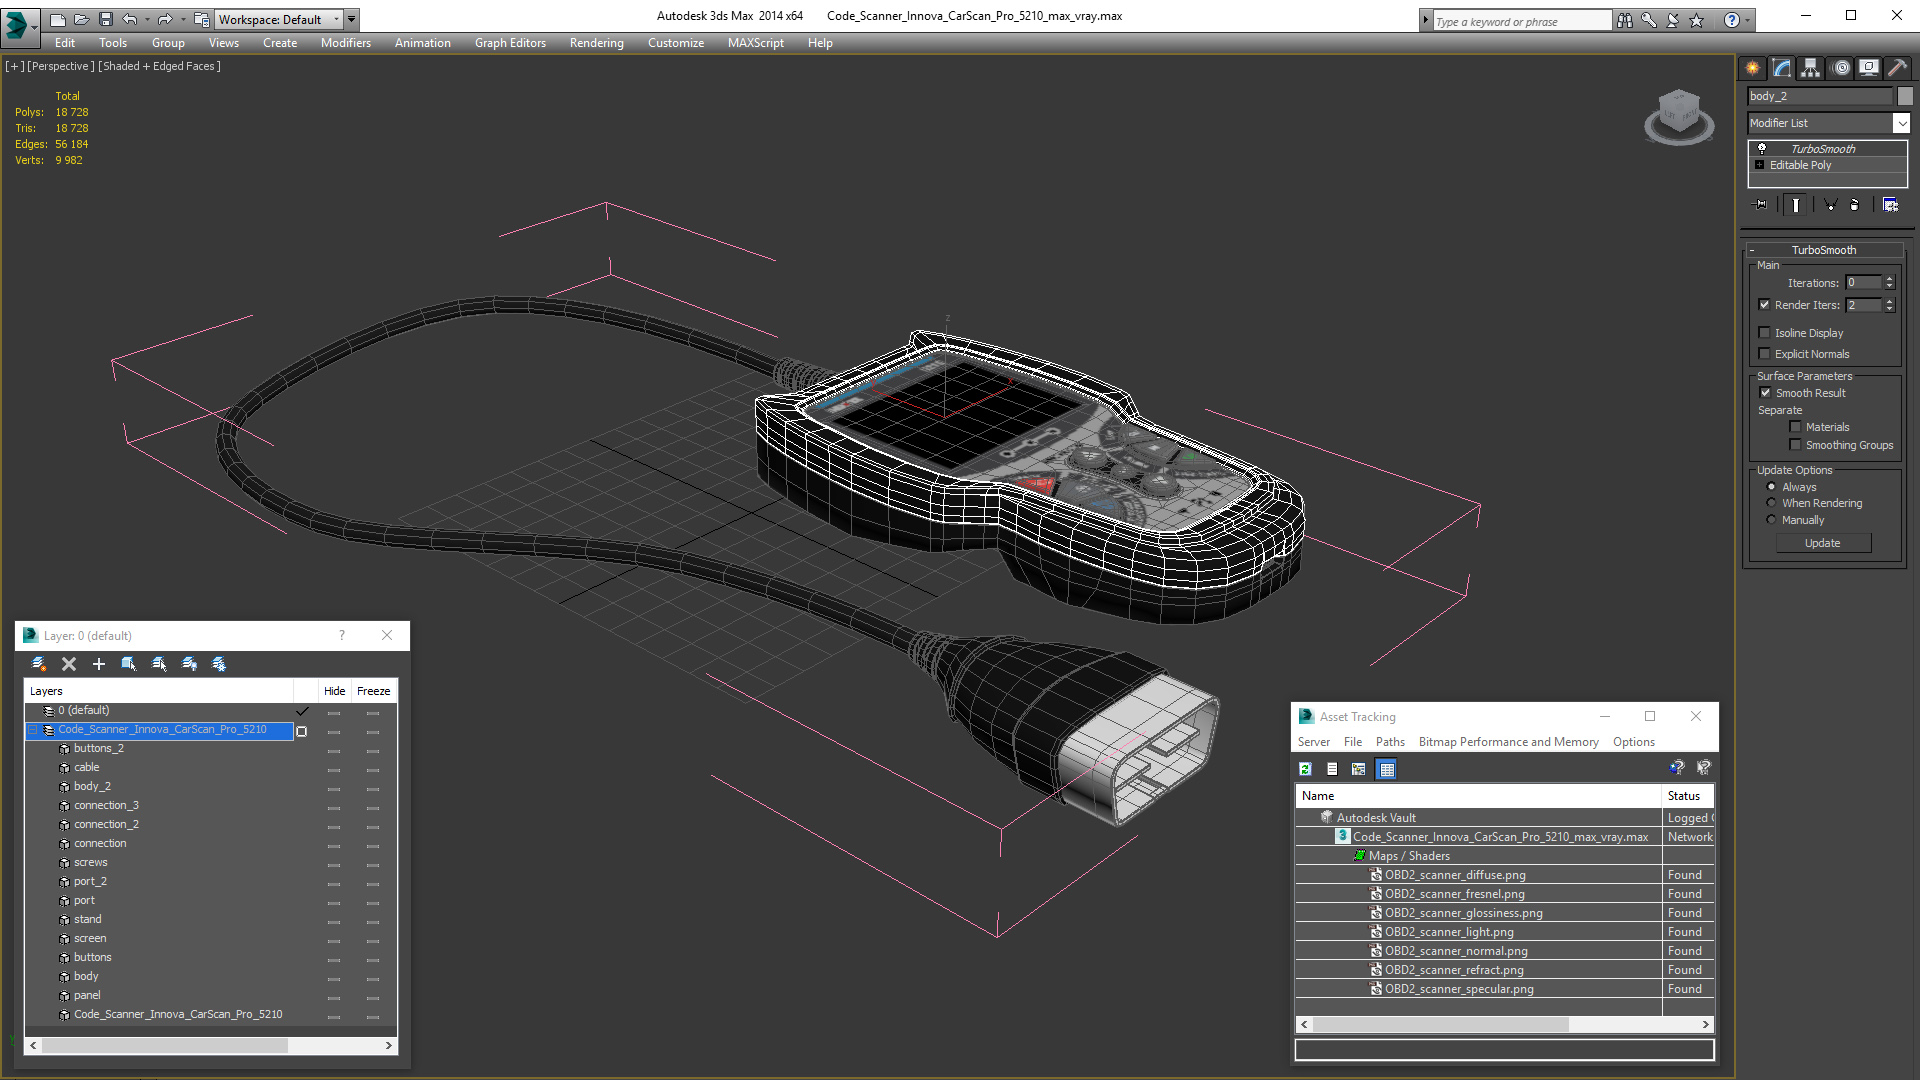The width and height of the screenshot is (1920, 1080).
Task: Click the Freeze column header
Action: click(x=373, y=691)
